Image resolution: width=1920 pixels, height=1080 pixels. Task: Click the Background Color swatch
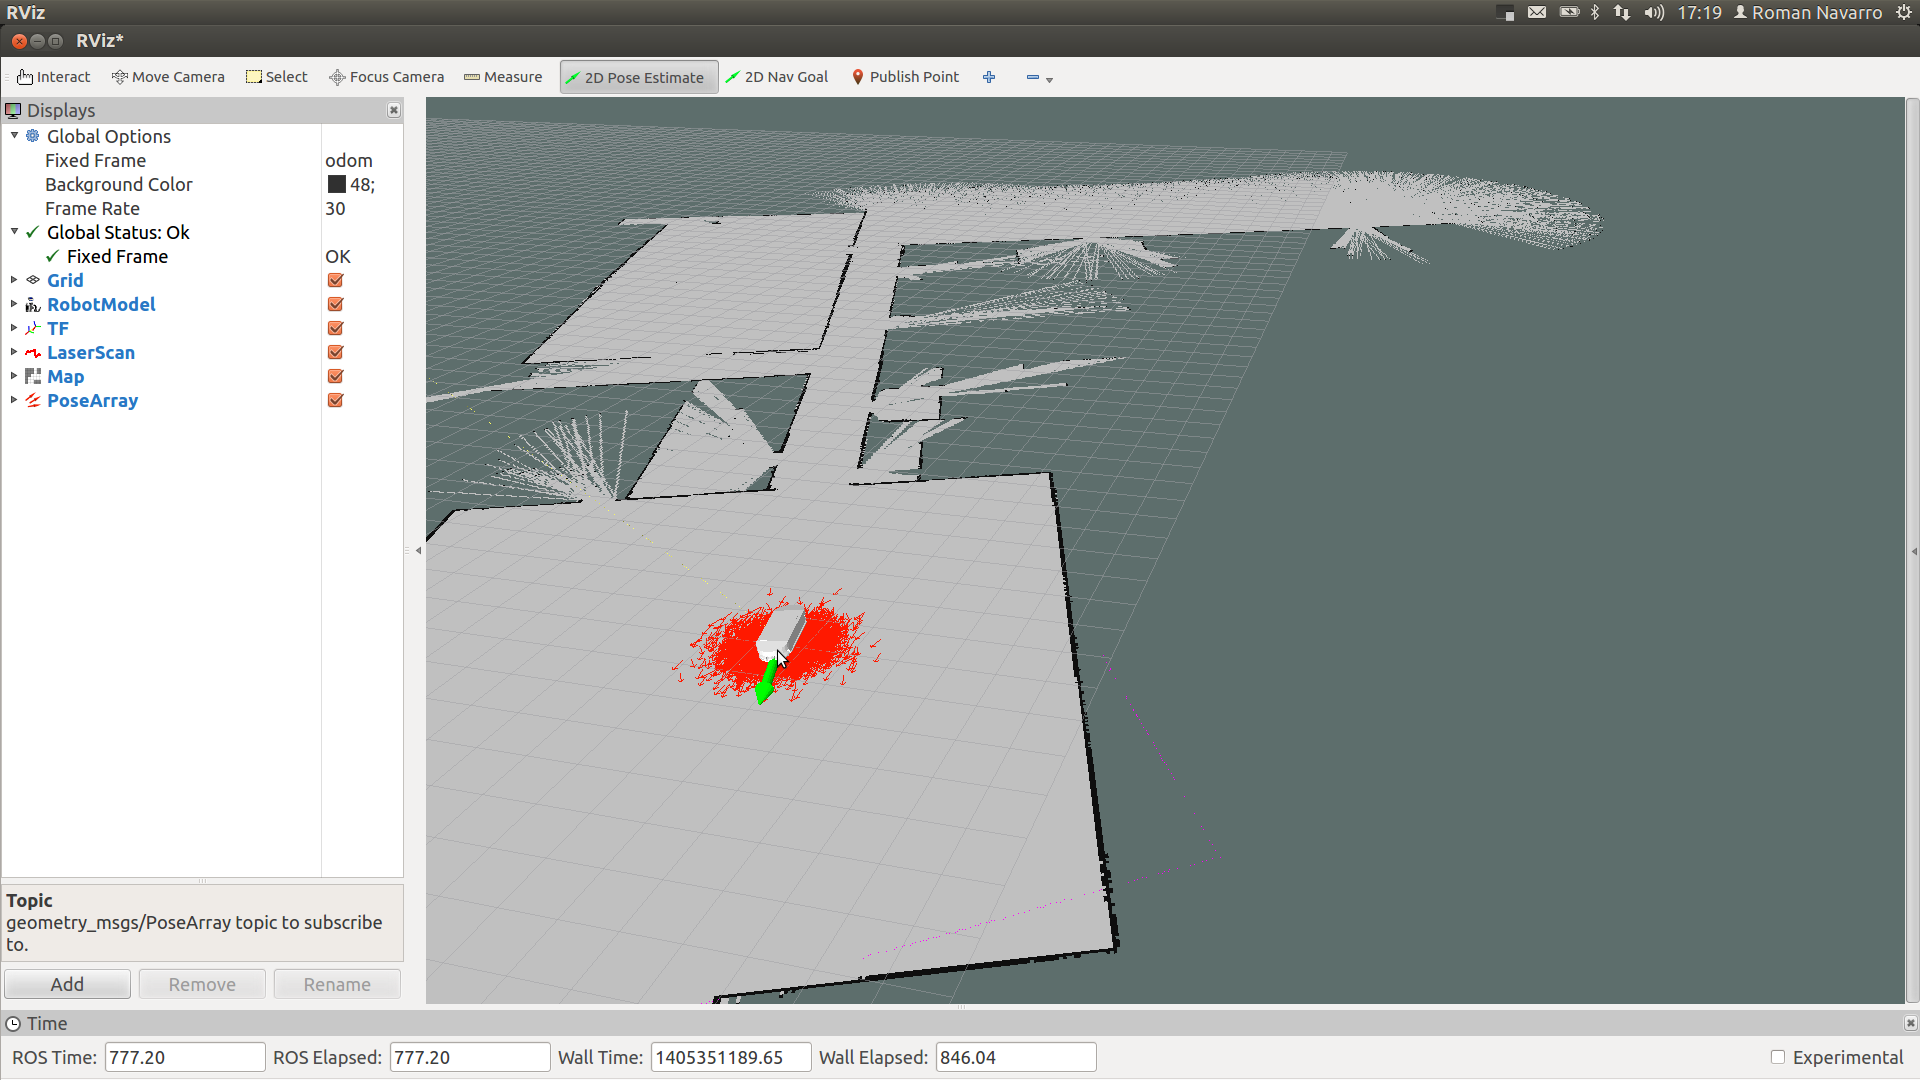pos(337,184)
